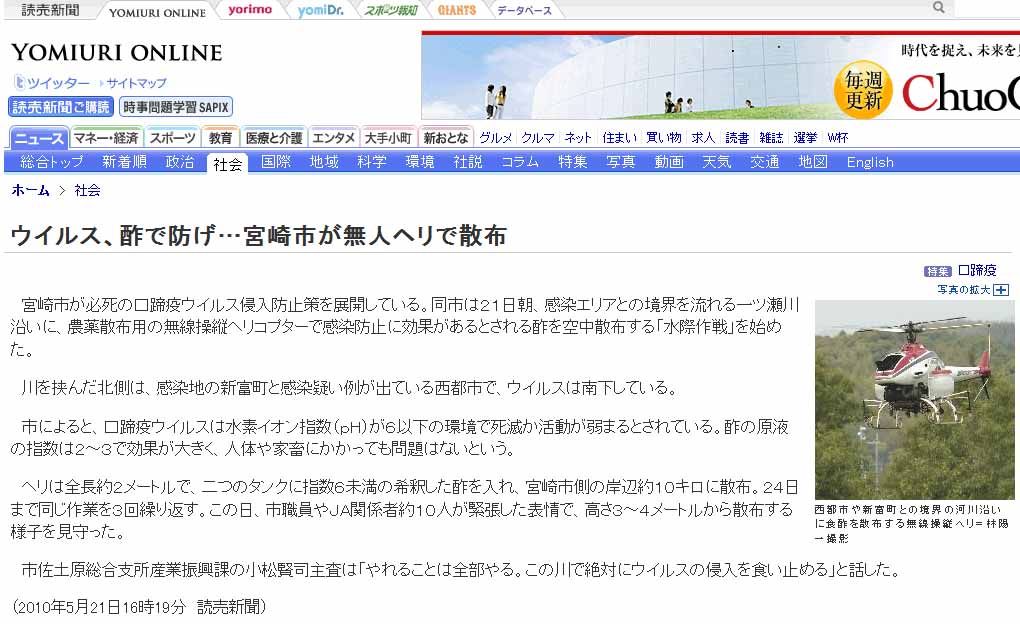The height and width of the screenshot is (624, 1020).
Task: Click the search magnifier icon
Action: 939,8
